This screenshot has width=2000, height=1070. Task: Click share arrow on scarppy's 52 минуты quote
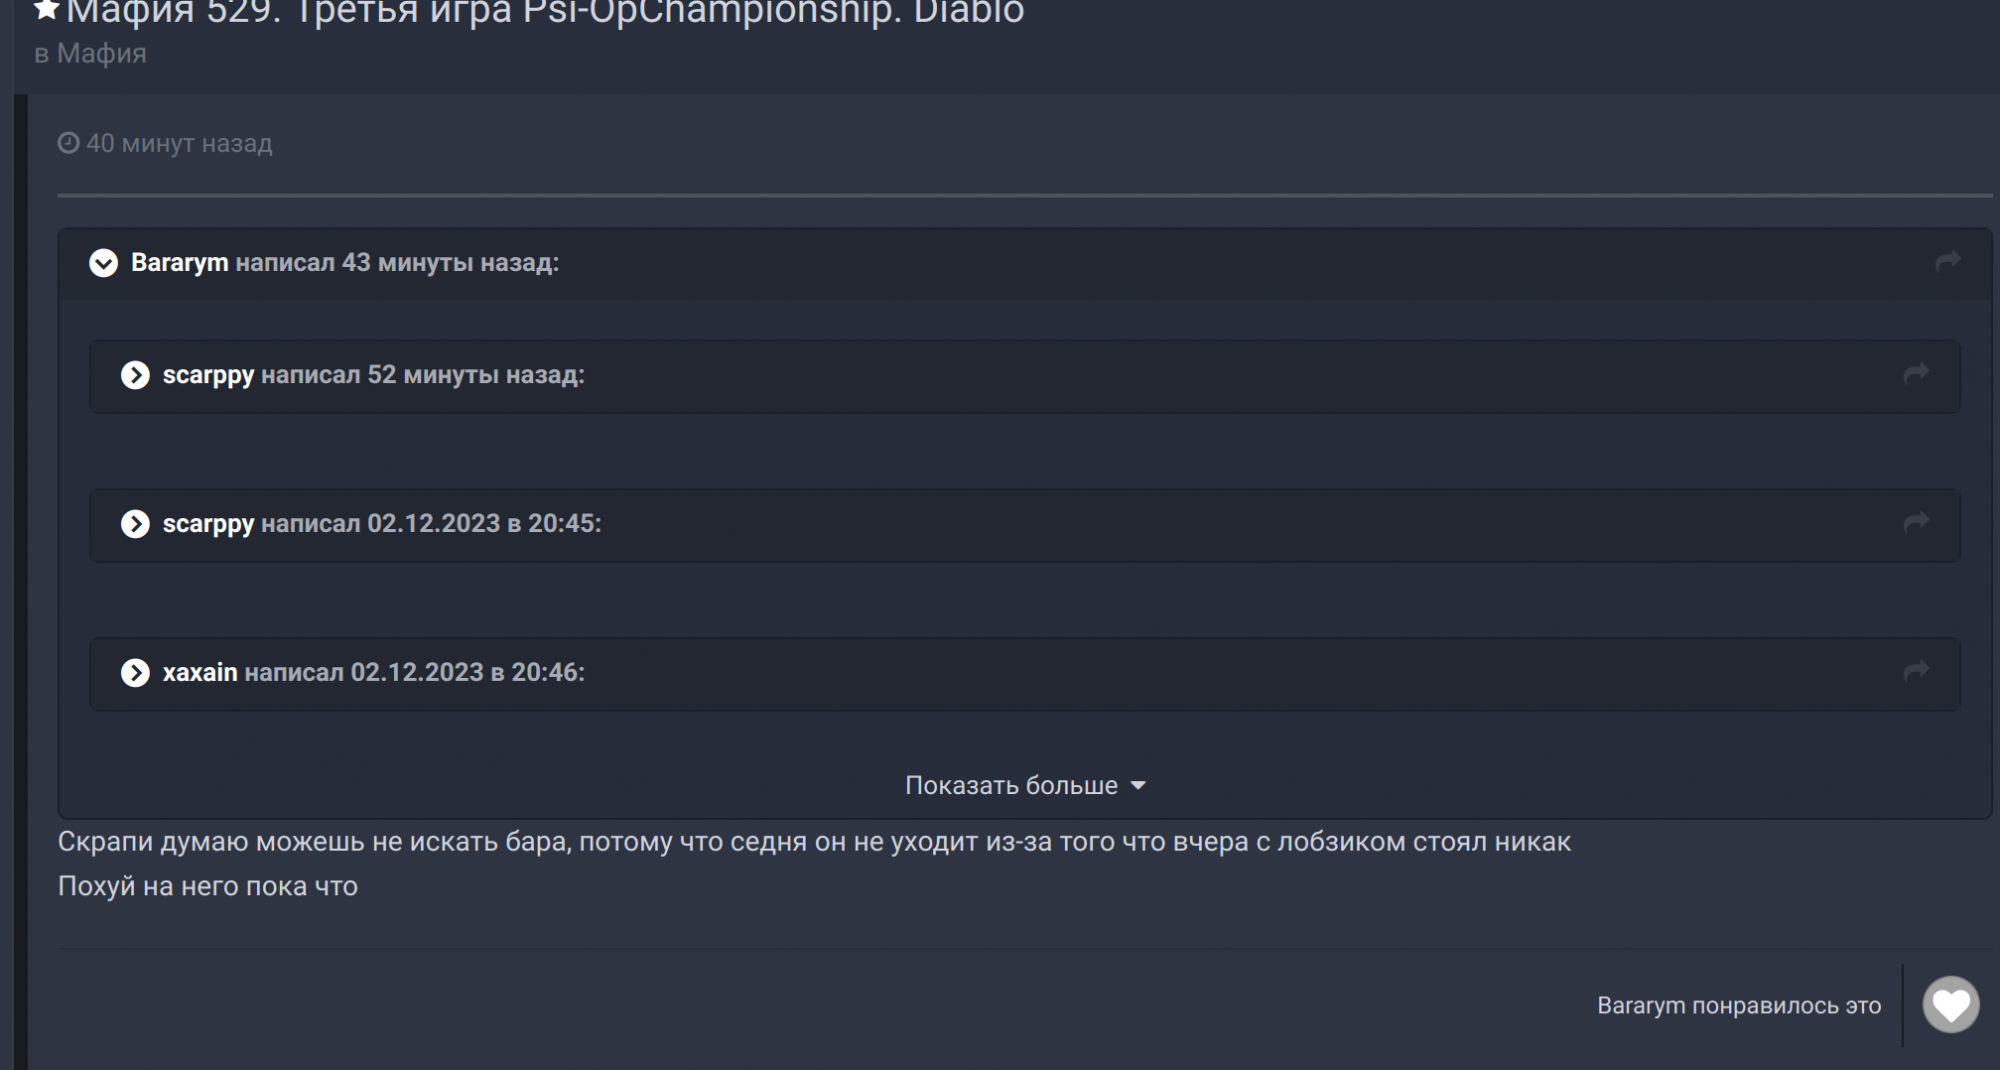point(1915,374)
